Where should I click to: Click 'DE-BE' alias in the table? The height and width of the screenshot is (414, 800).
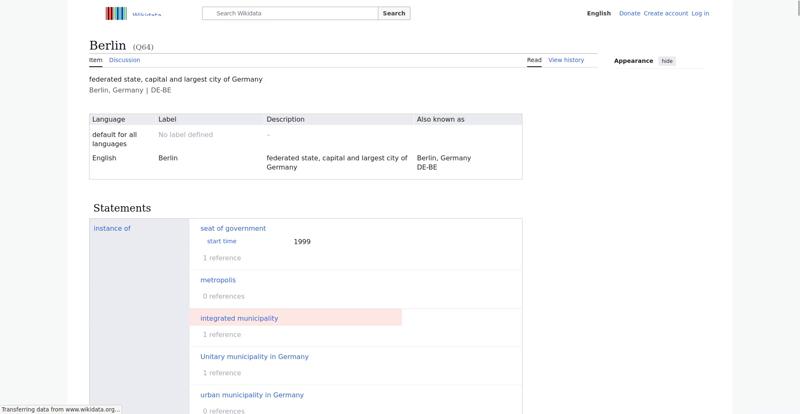(x=427, y=167)
